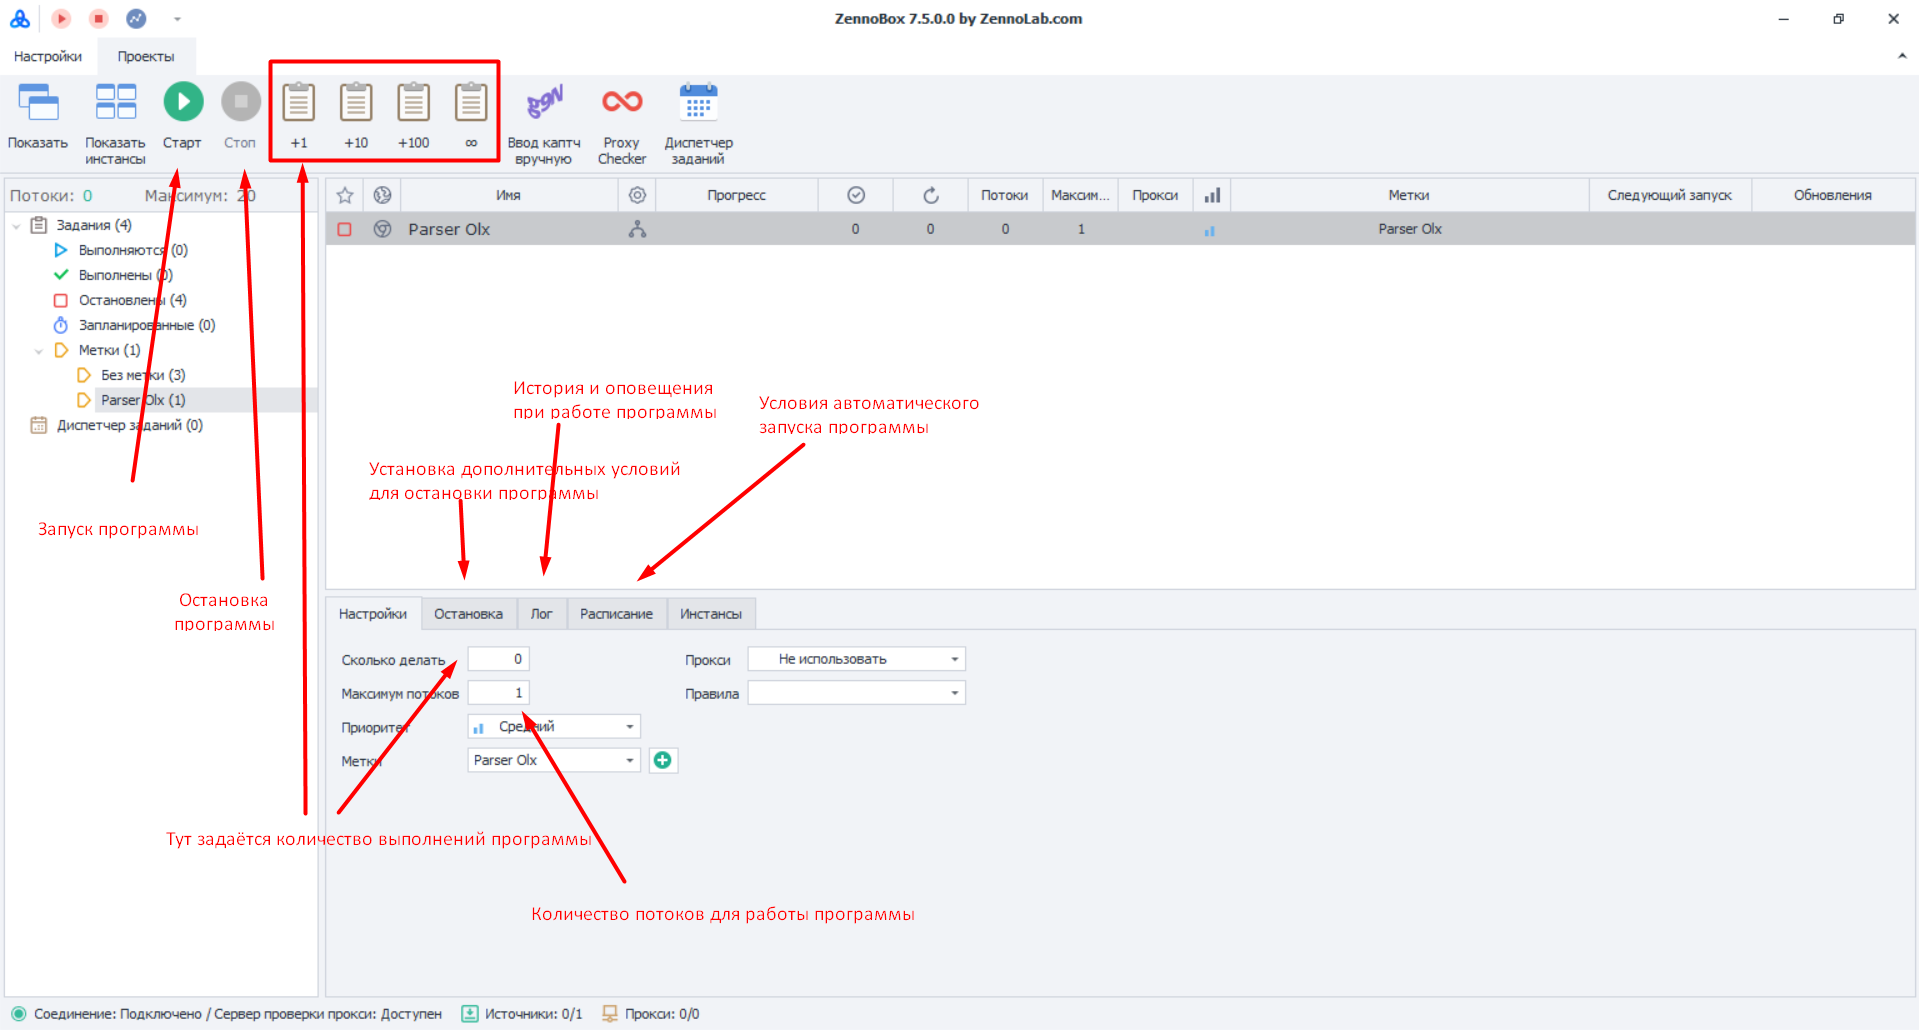
Task: Open the Инстансы tab
Action: 711,614
